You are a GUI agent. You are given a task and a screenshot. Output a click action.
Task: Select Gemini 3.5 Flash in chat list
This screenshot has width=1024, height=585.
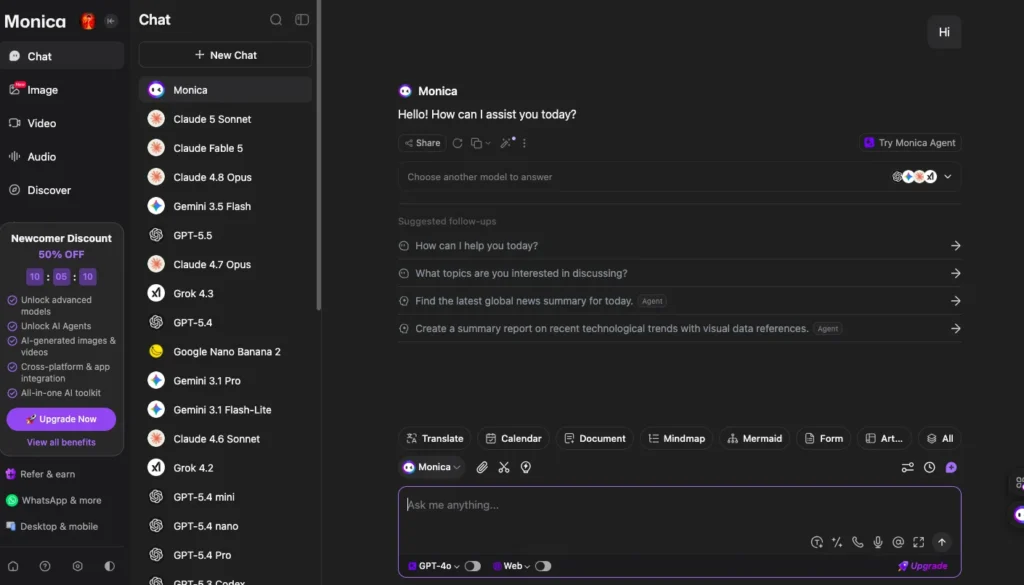(225, 206)
